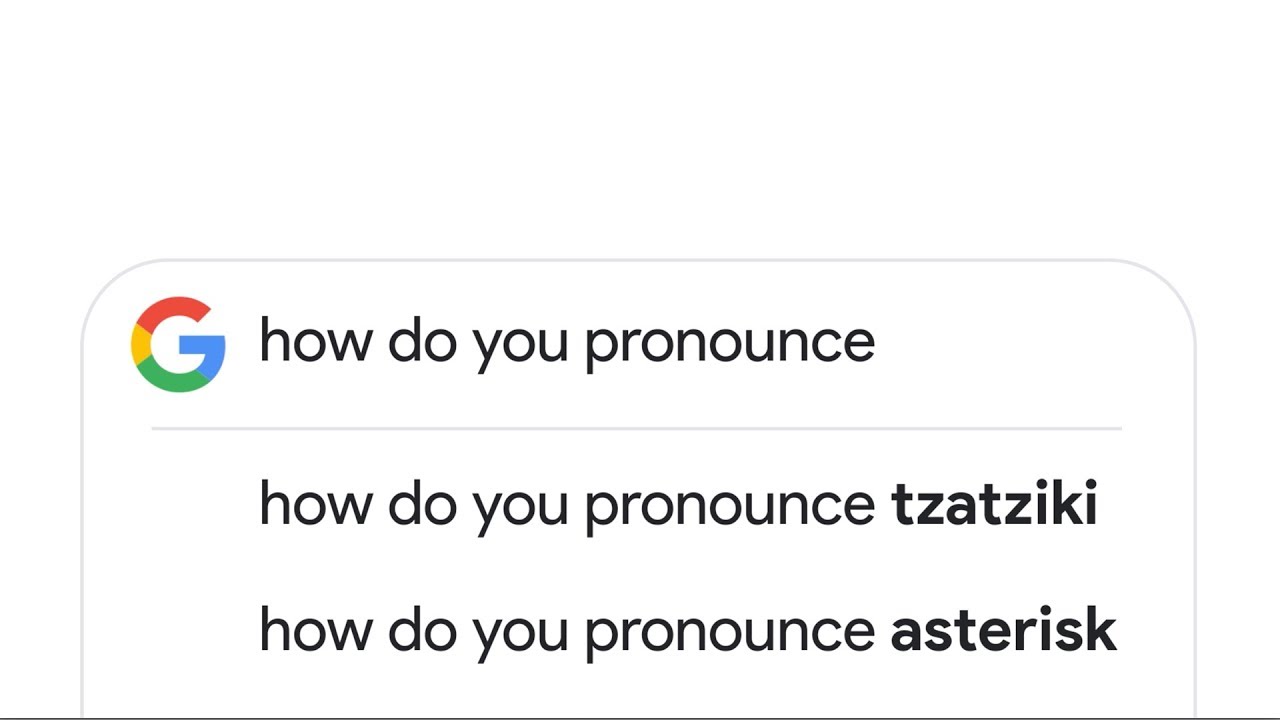The width and height of the screenshot is (1280, 720).
Task: Click empty white area above search card
Action: pos(640,130)
